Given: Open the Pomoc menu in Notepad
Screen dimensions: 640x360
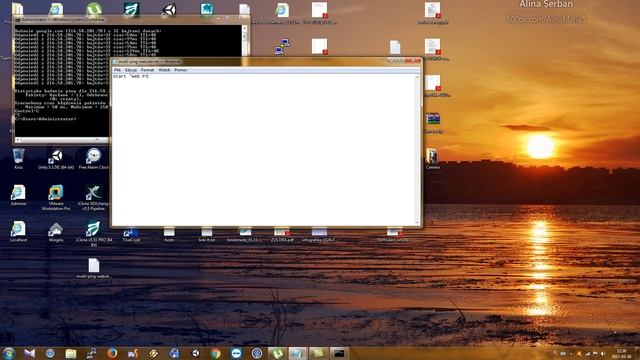Looking at the screenshot, I should pos(180,70).
